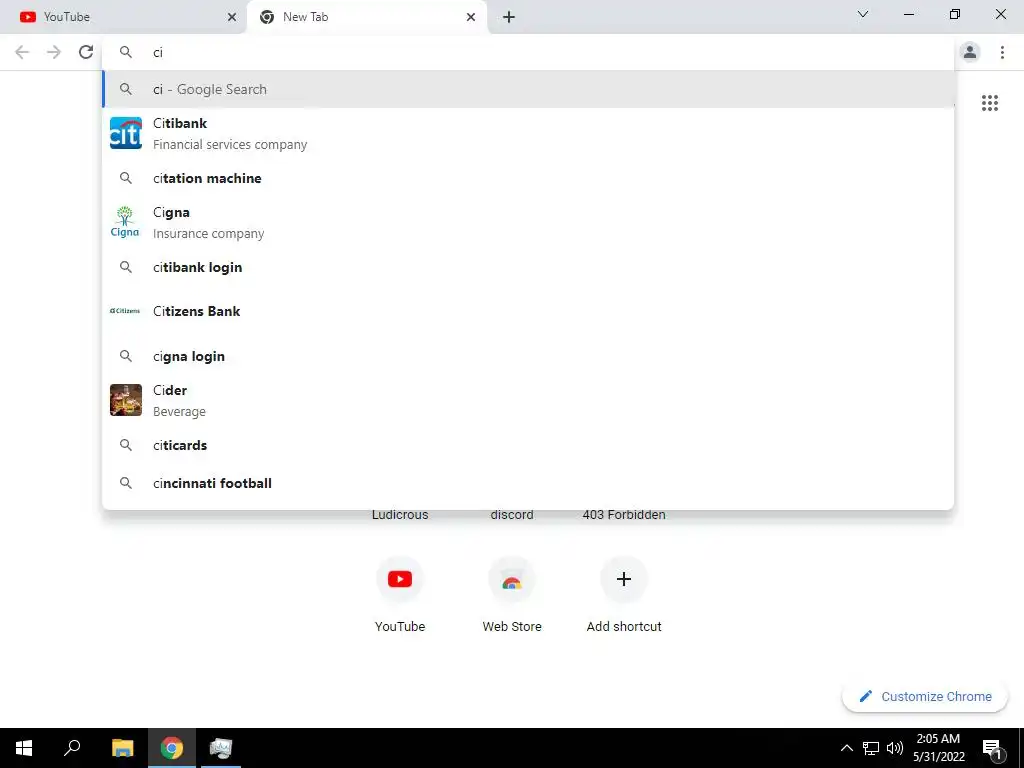This screenshot has height=768, width=1024.
Task: Select the New Tab tab
Action: click(367, 17)
